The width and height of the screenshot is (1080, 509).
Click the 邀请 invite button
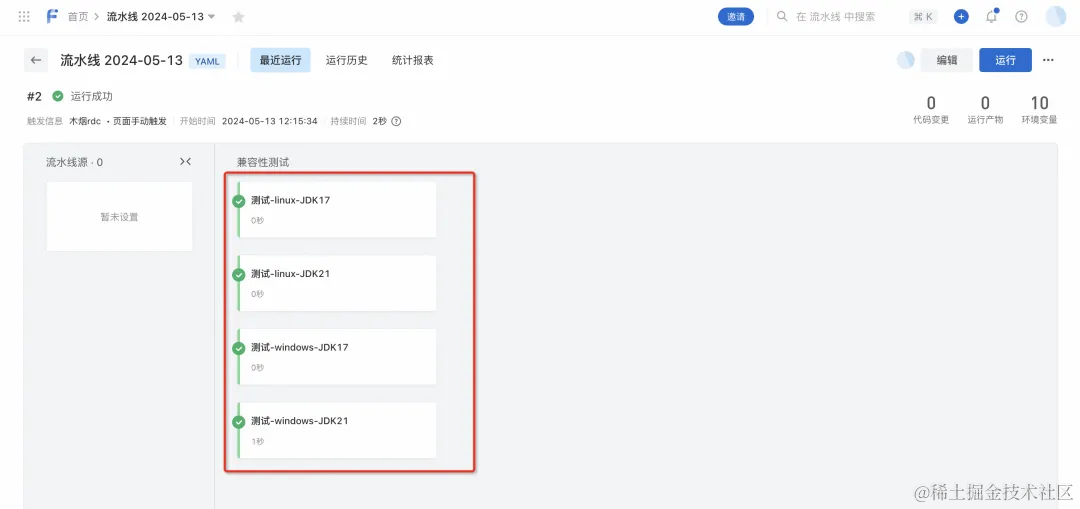(x=736, y=17)
